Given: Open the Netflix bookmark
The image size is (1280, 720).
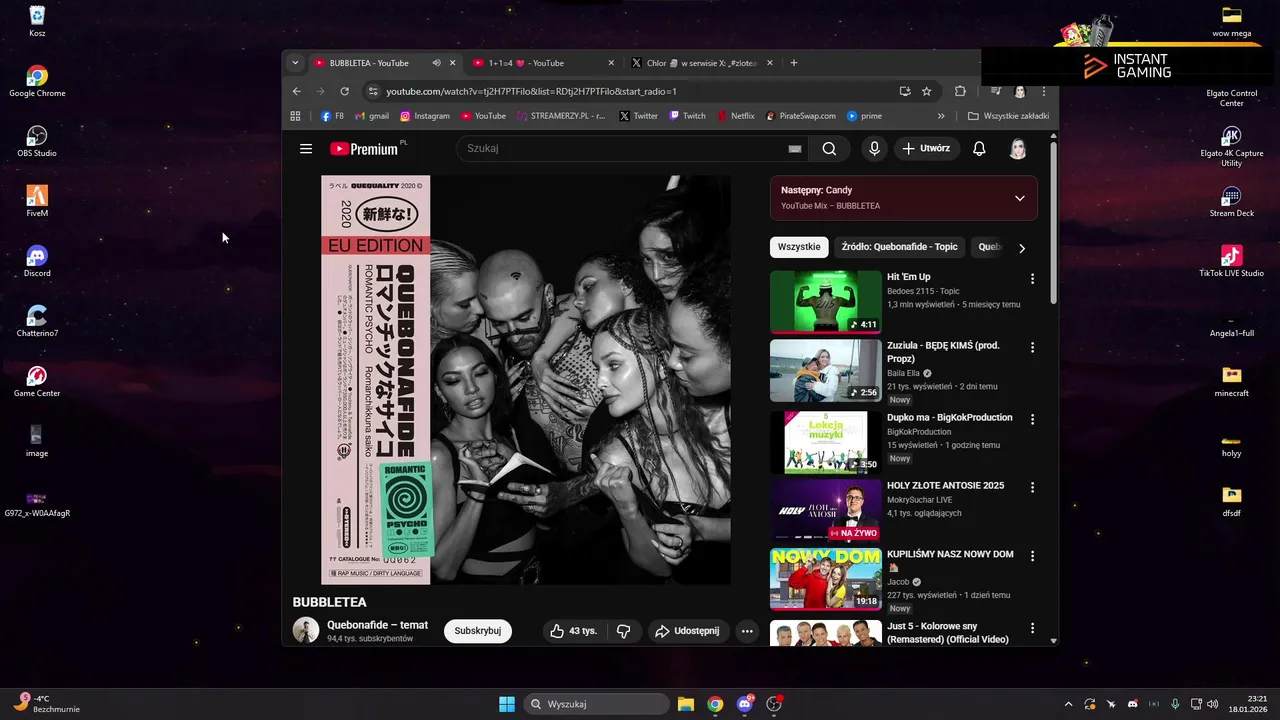Looking at the screenshot, I should [x=736, y=116].
